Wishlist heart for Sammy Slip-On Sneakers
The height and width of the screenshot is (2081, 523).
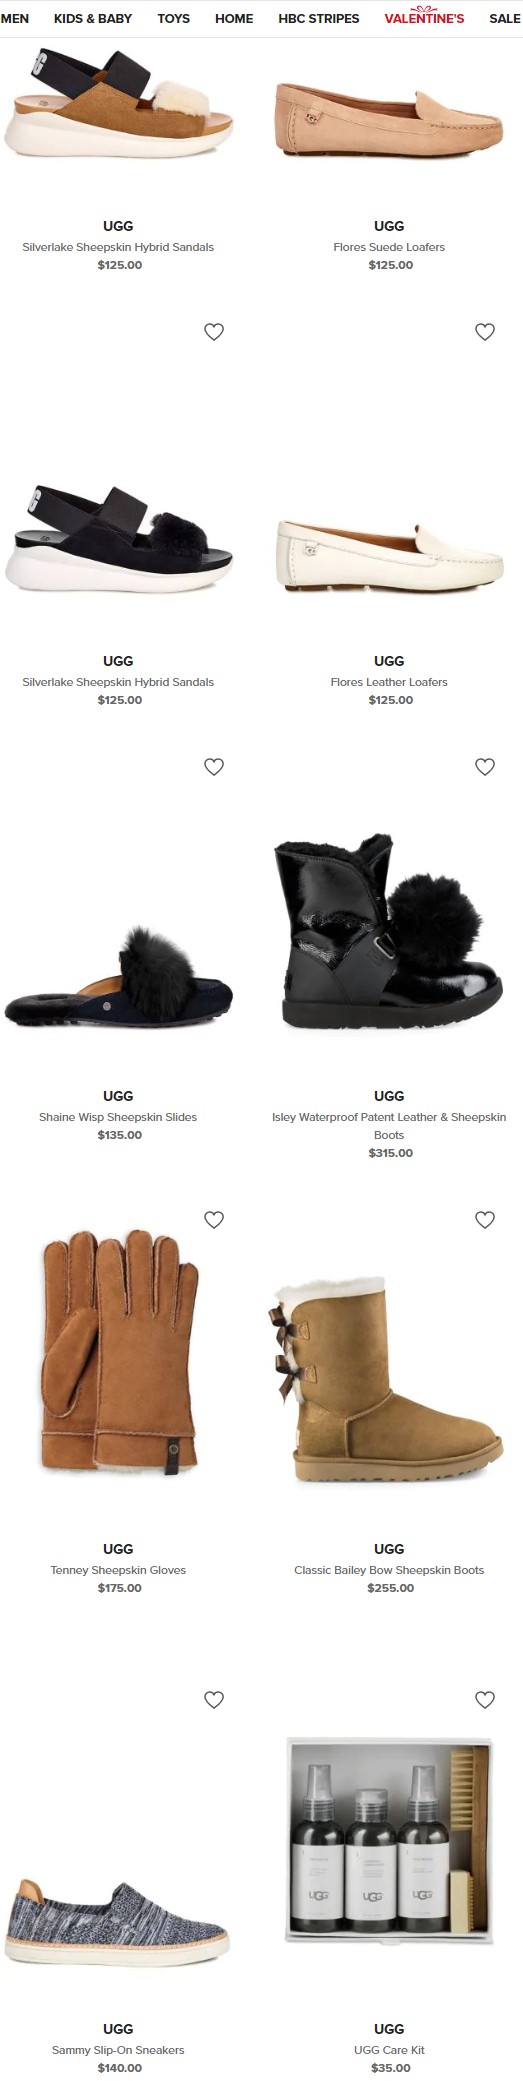[214, 1699]
